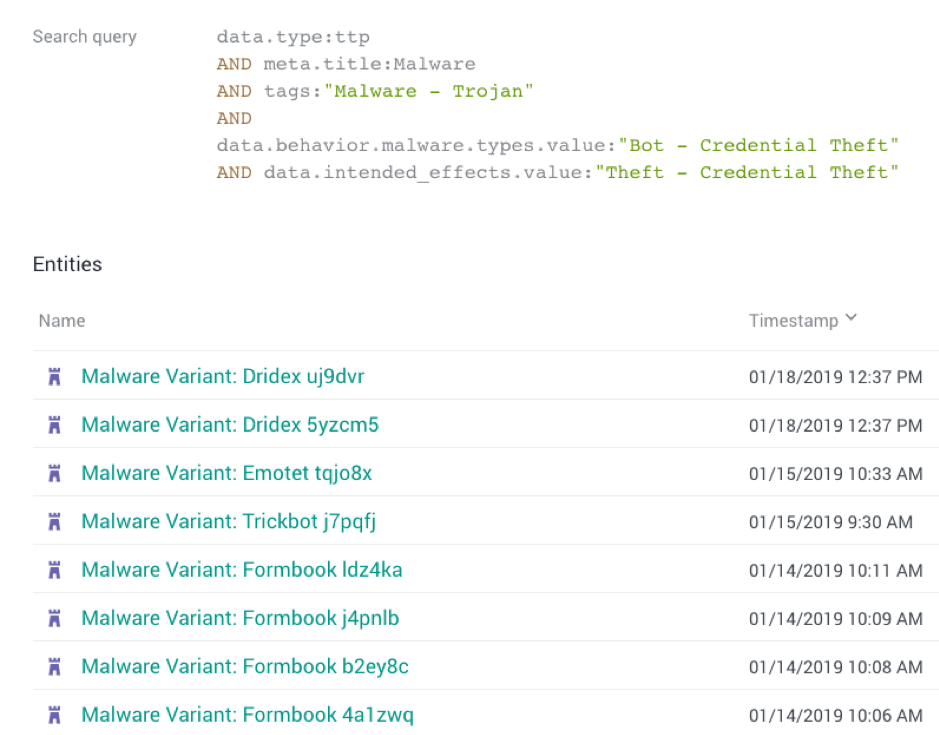
Task: Click the TTP icon beside Formbook j4pnlb
Action: click(54, 619)
